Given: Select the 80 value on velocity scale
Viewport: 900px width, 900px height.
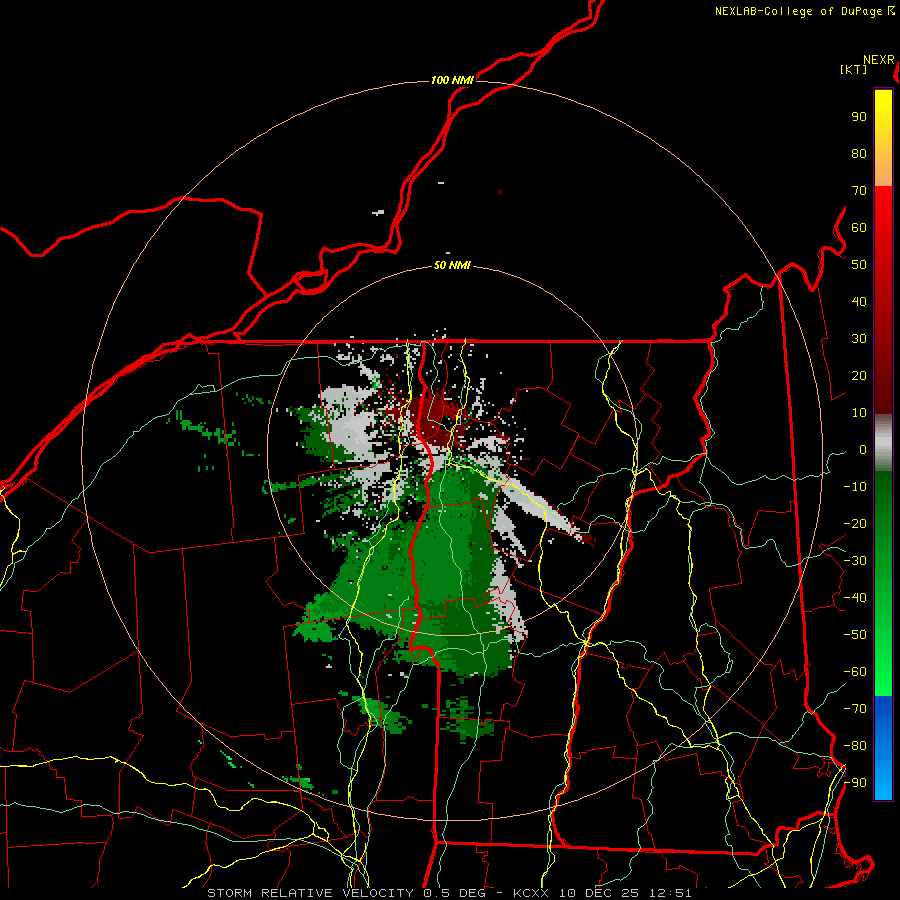Looking at the screenshot, I should [859, 154].
